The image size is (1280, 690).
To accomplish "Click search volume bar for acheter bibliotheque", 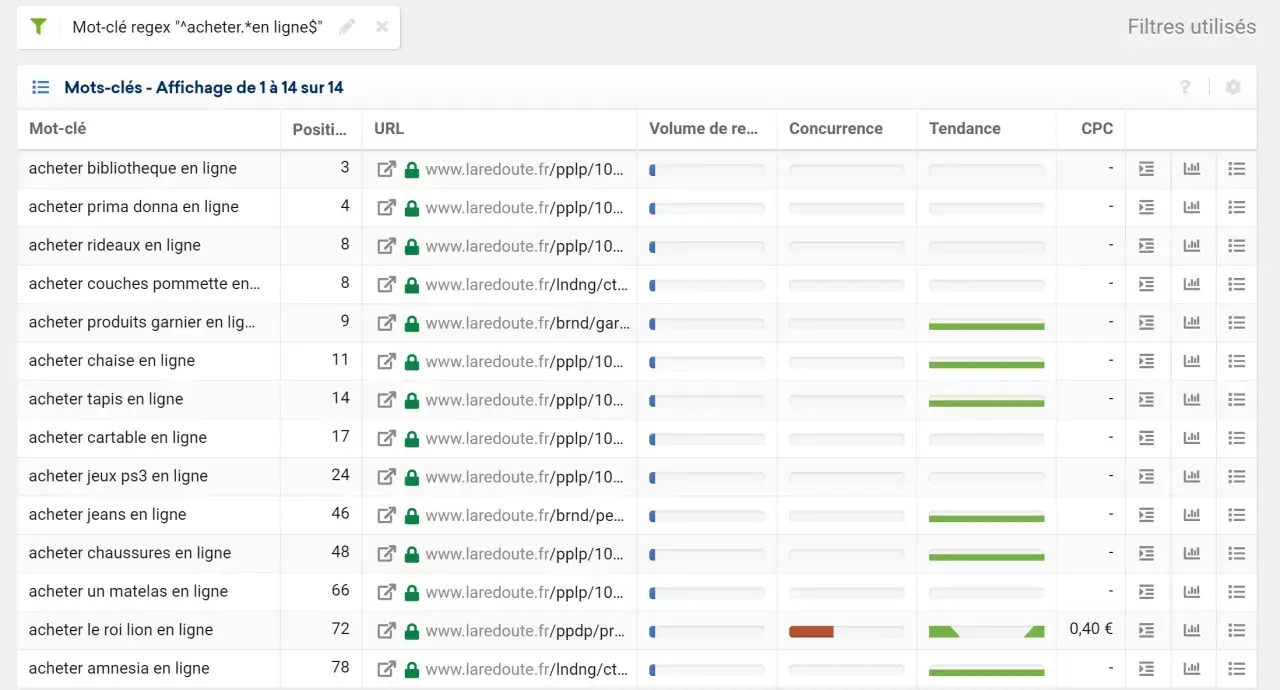I will pyautogui.click(x=707, y=171).
